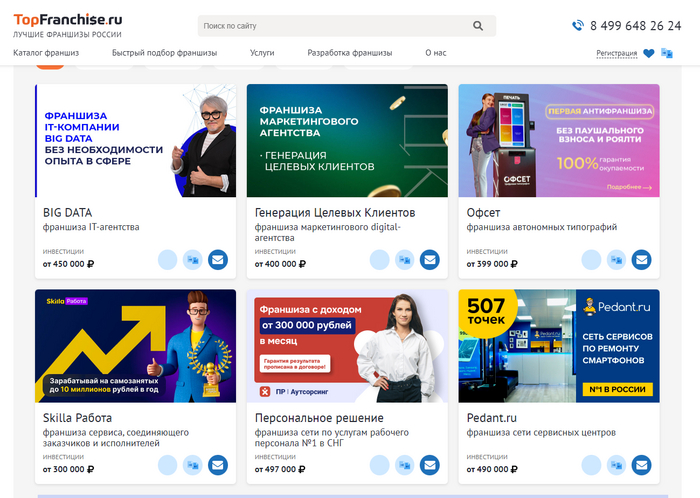The width and height of the screenshot is (700, 498).
Task: Click text 'от 300 000 ₽'
Action: pyautogui.click(x=68, y=469)
